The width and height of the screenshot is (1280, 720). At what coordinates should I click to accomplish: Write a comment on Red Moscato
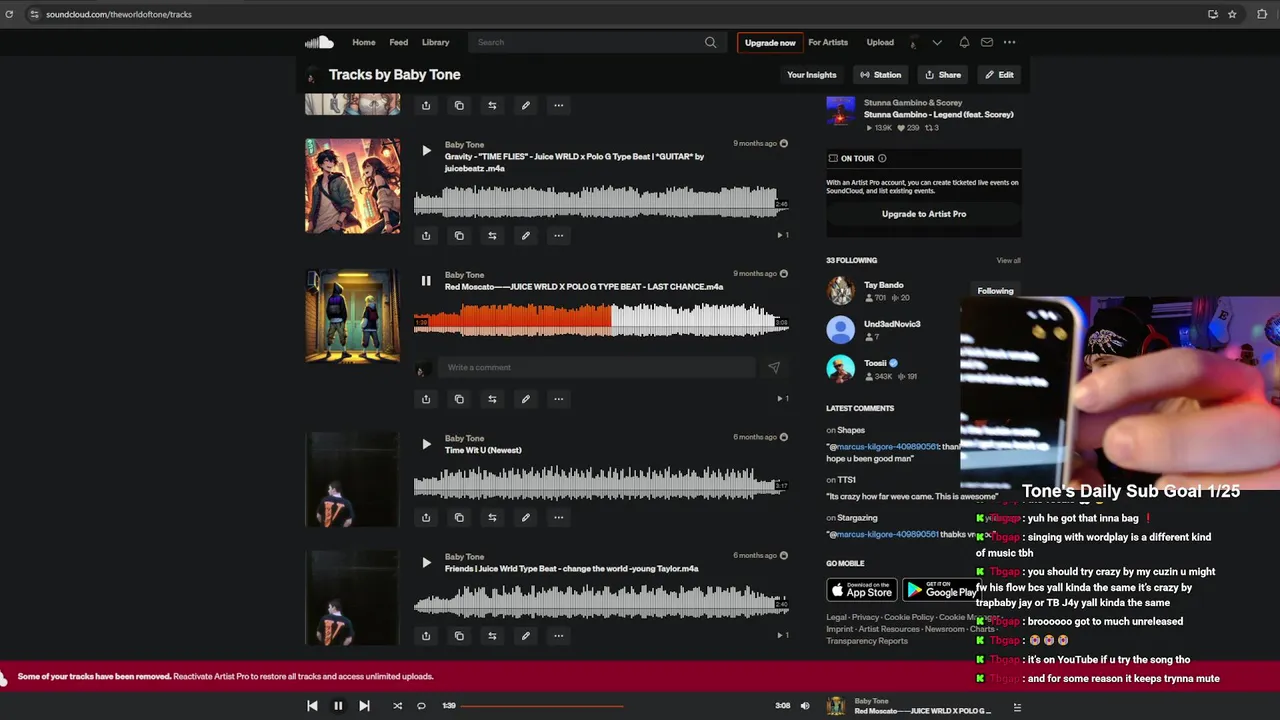596,367
